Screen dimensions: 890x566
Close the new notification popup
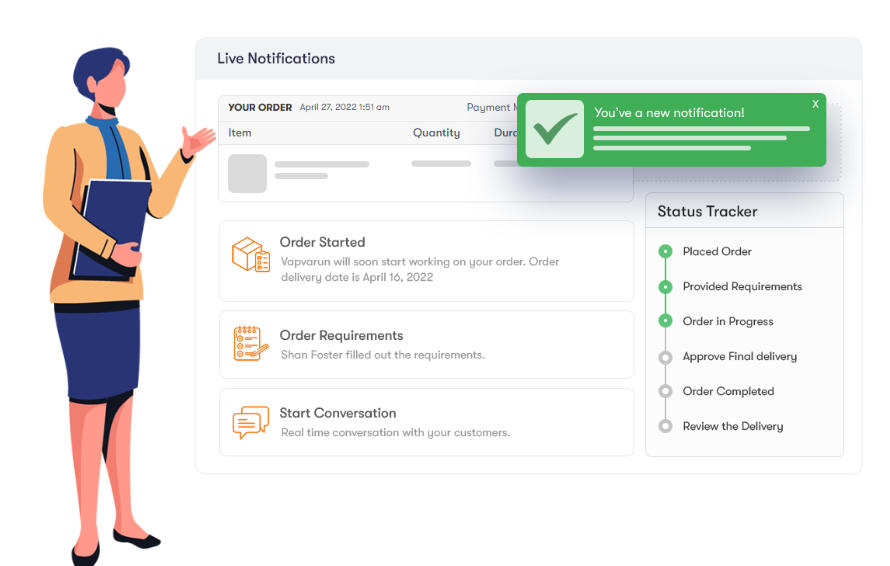pyautogui.click(x=815, y=104)
